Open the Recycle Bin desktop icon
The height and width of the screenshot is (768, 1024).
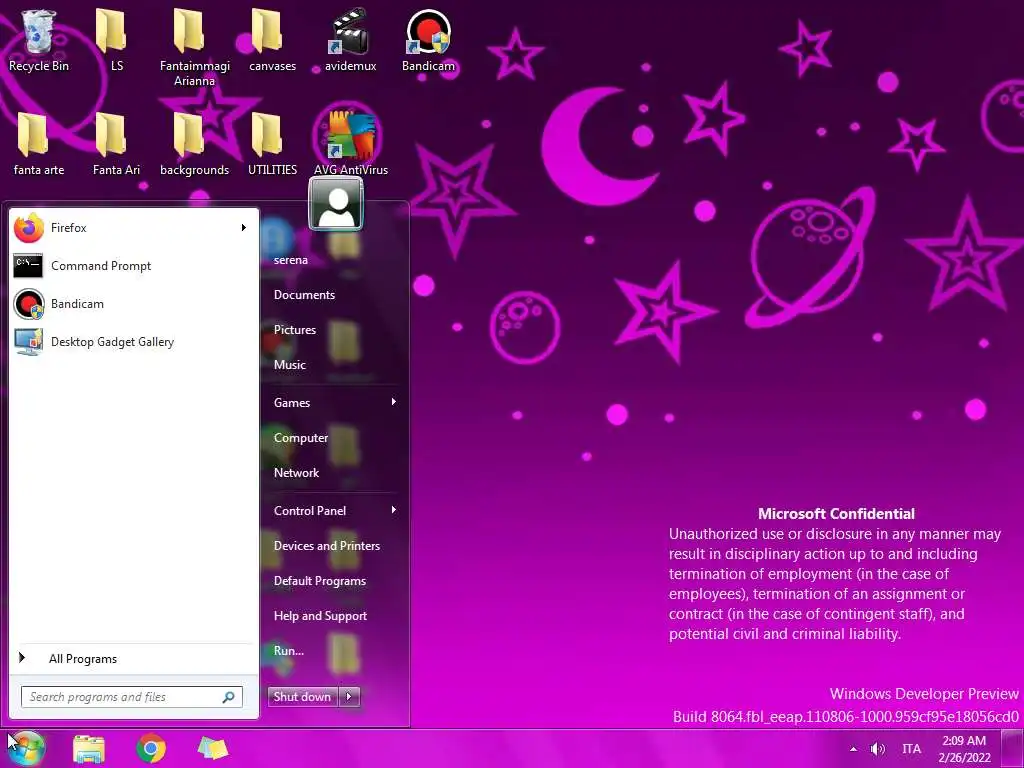tap(39, 40)
